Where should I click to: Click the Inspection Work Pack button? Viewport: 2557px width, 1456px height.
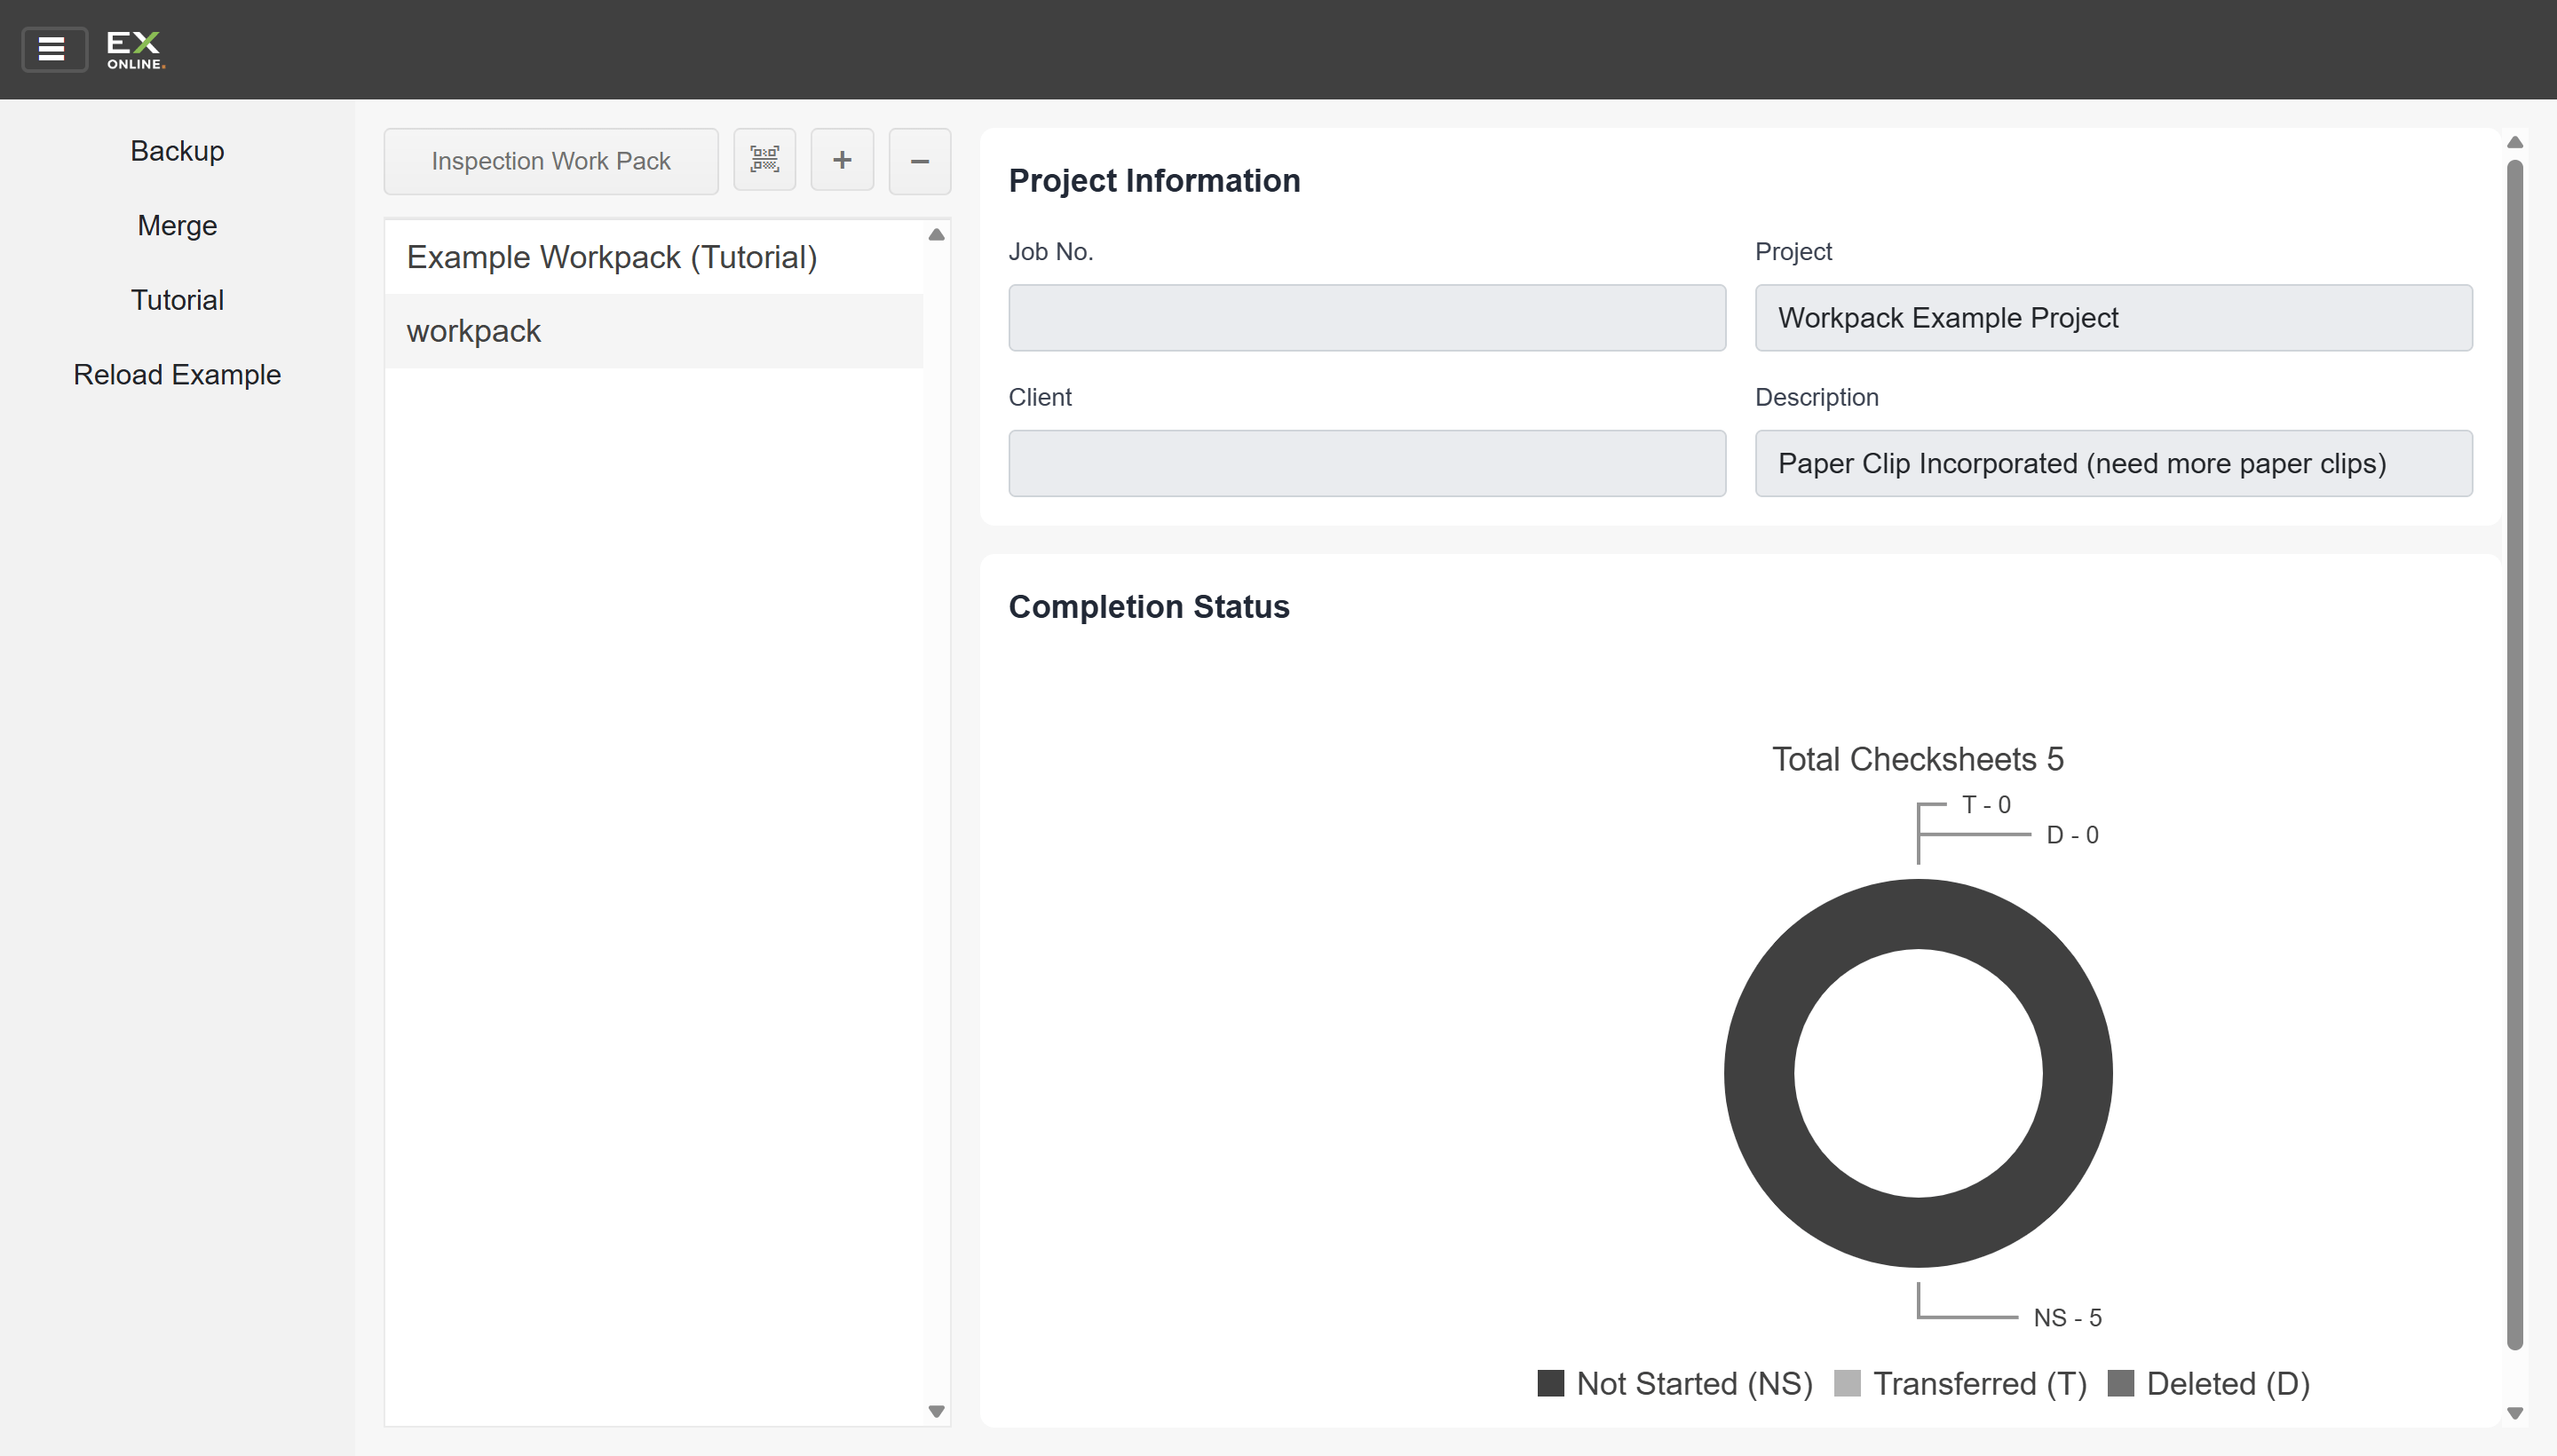[x=551, y=161]
